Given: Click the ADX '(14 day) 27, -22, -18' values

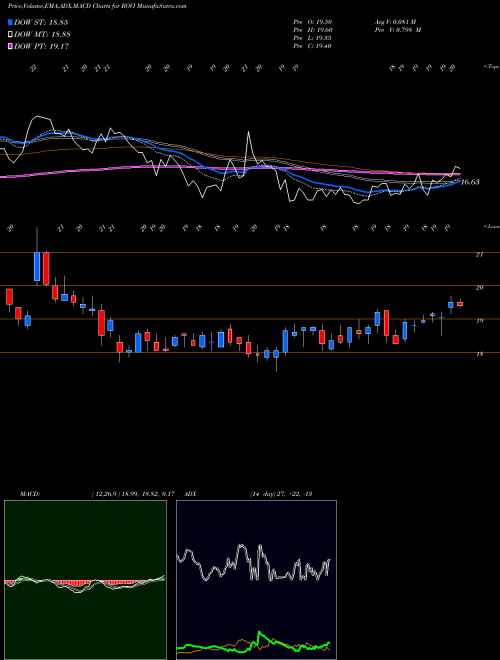Looking at the screenshot, I should pos(281,494).
